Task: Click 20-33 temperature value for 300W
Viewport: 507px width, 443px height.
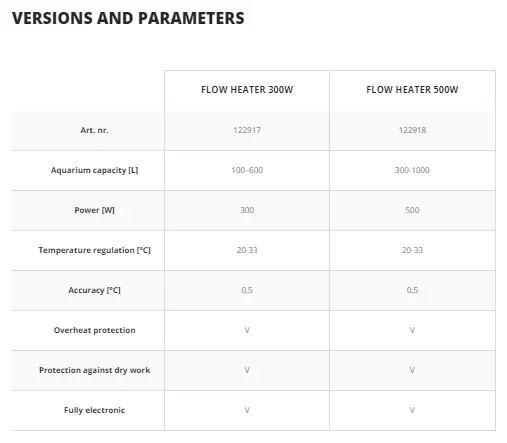Action: click(247, 250)
